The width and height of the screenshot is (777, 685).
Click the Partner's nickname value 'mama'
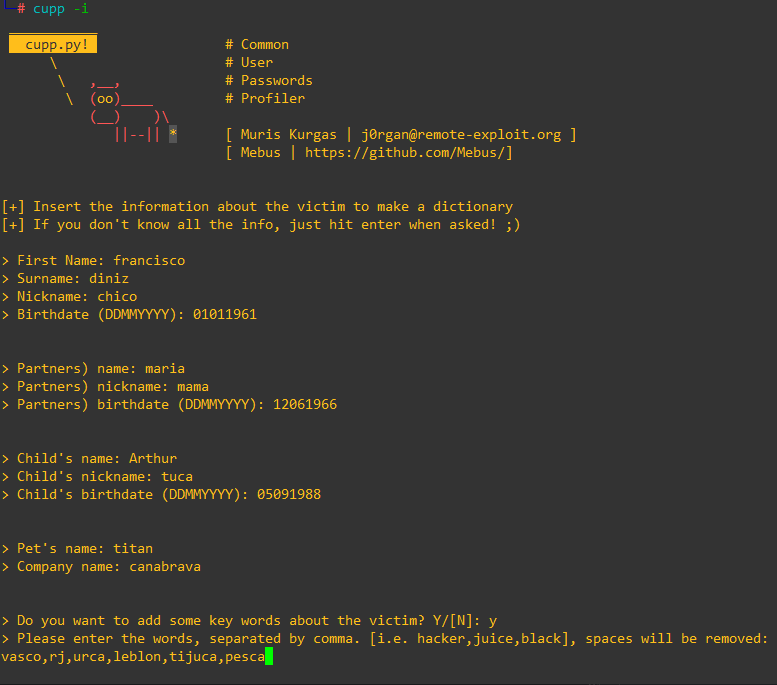(193, 387)
